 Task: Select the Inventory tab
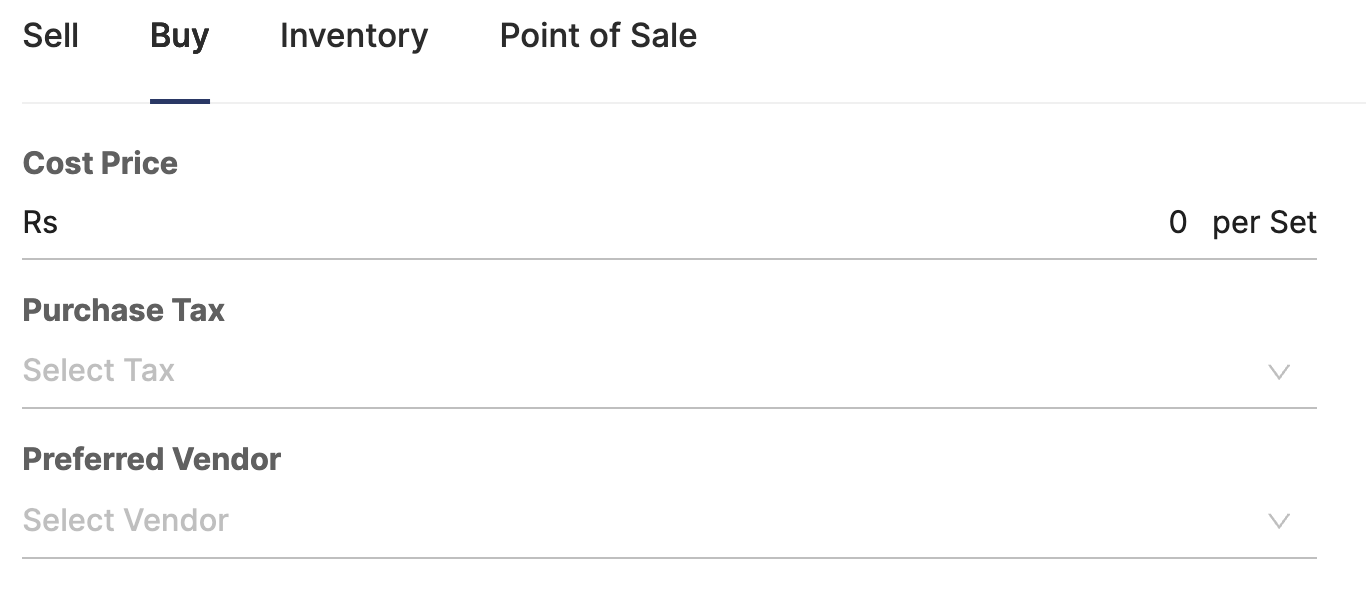point(353,36)
